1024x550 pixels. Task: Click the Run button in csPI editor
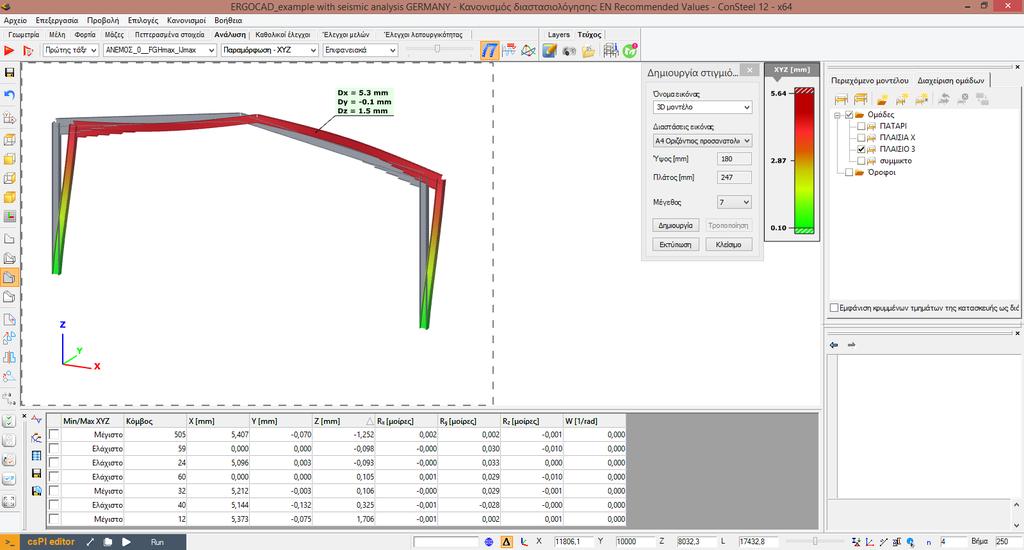point(157,542)
